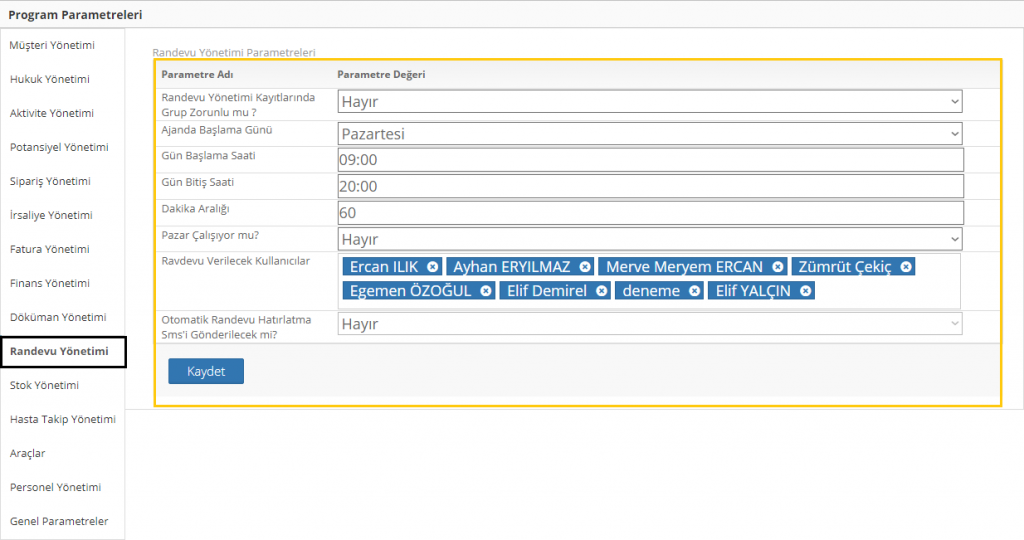
Task: Delete the Merve Meryem ERCAN tag
Action: [778, 267]
